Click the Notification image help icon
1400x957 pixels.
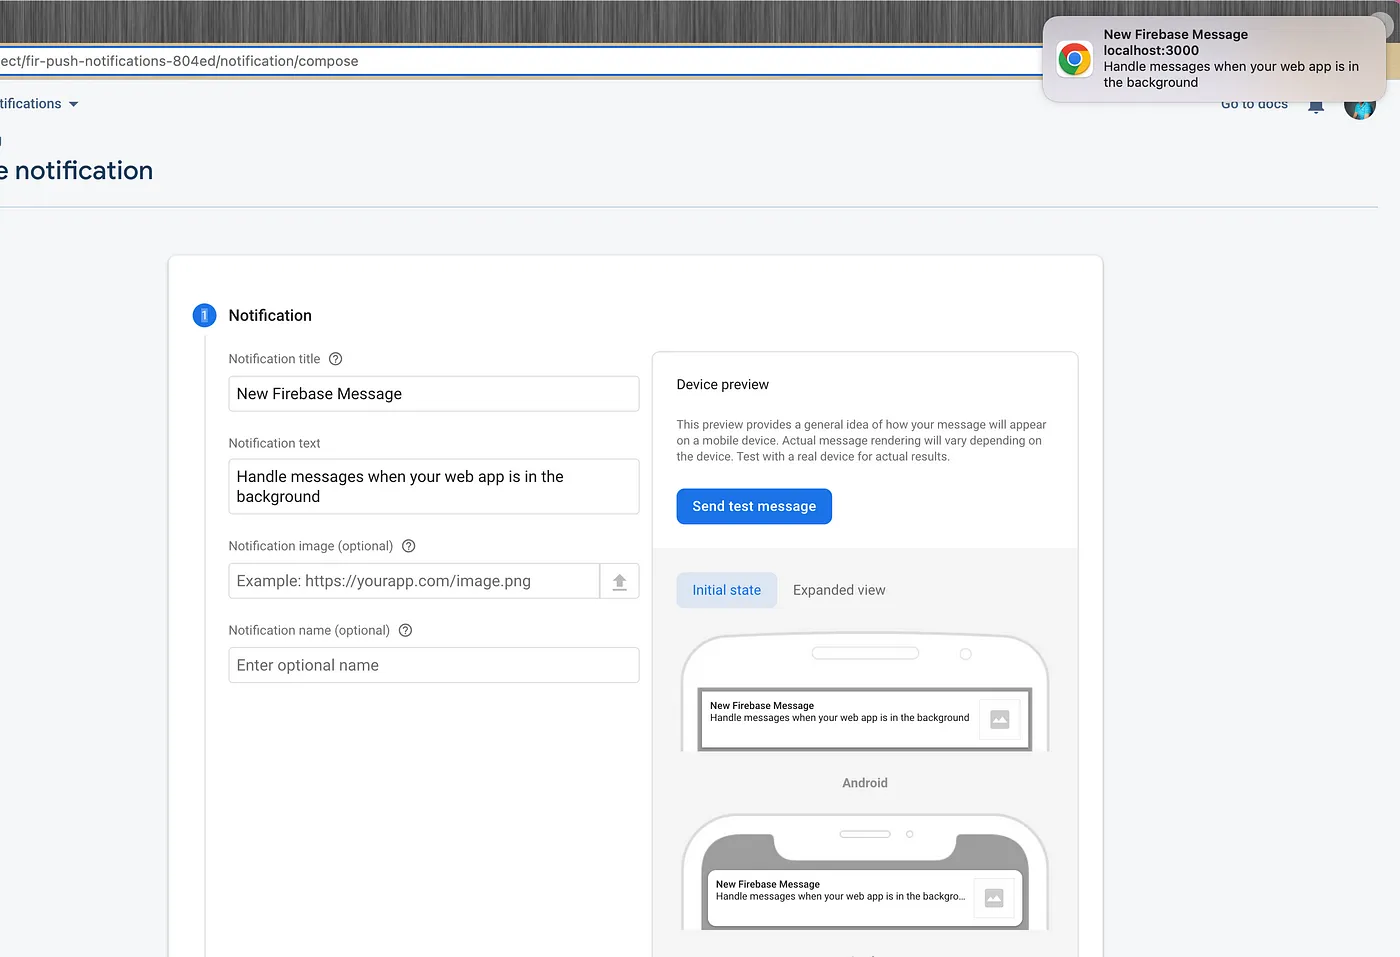(408, 546)
